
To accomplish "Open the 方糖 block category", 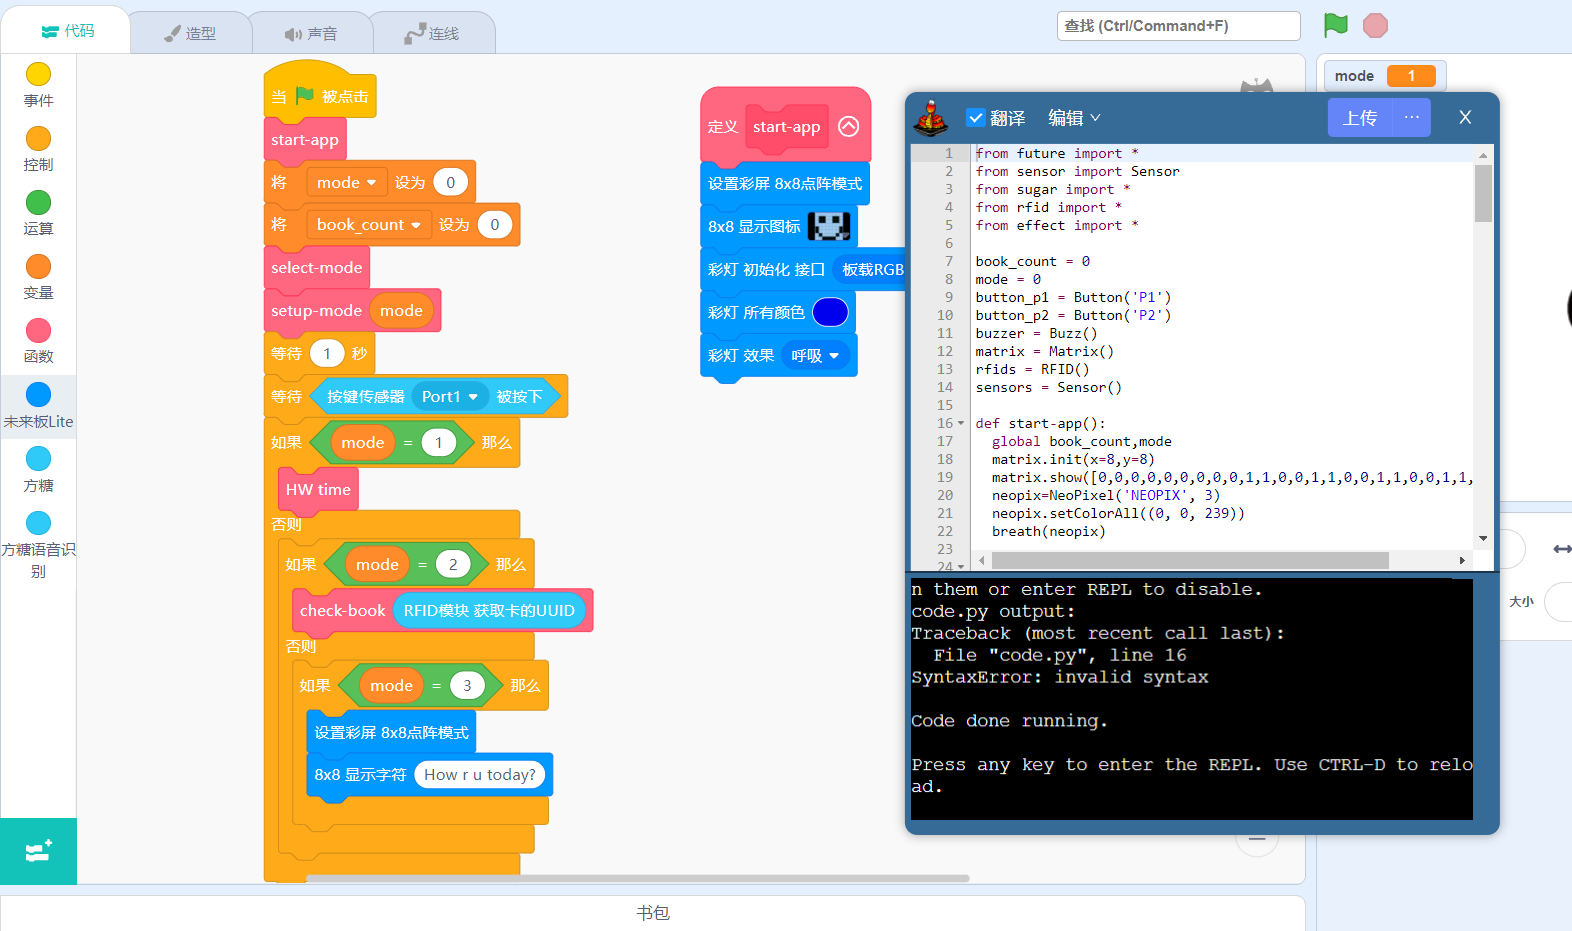I will tap(38, 469).
